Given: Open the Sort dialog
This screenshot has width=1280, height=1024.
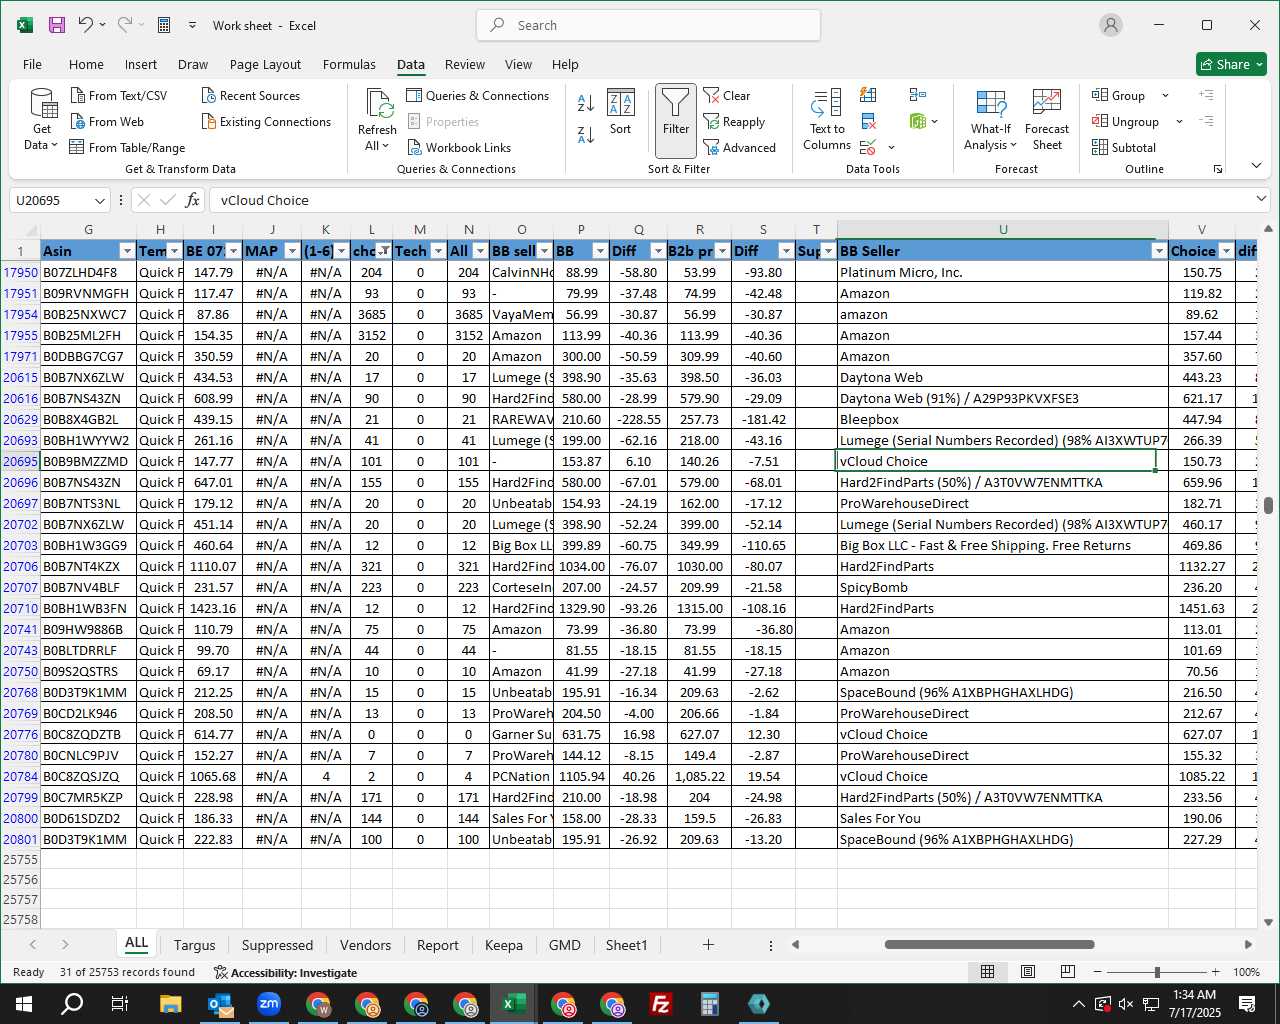Looking at the screenshot, I should 621,112.
